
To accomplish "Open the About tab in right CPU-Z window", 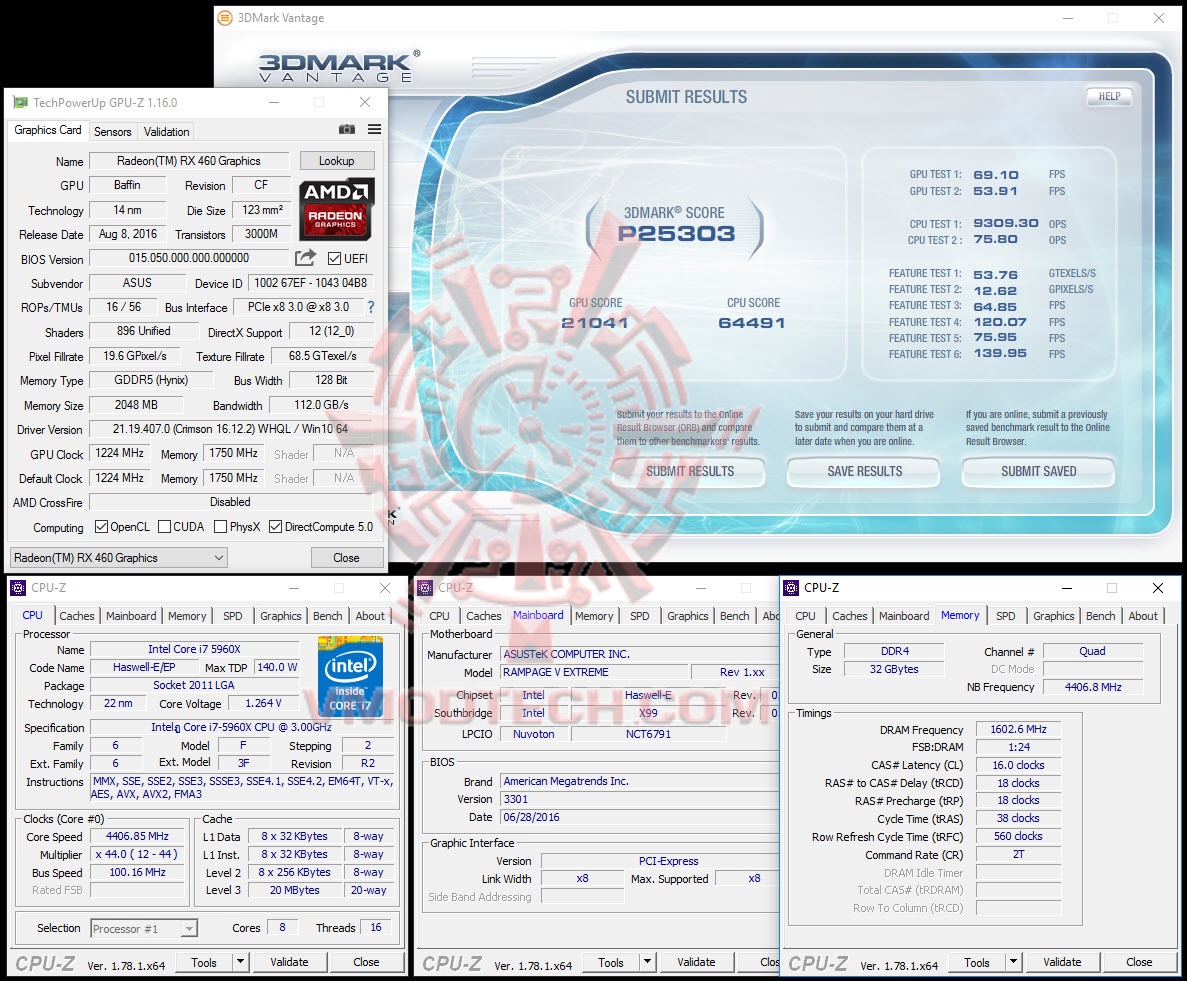I will tap(1143, 616).
